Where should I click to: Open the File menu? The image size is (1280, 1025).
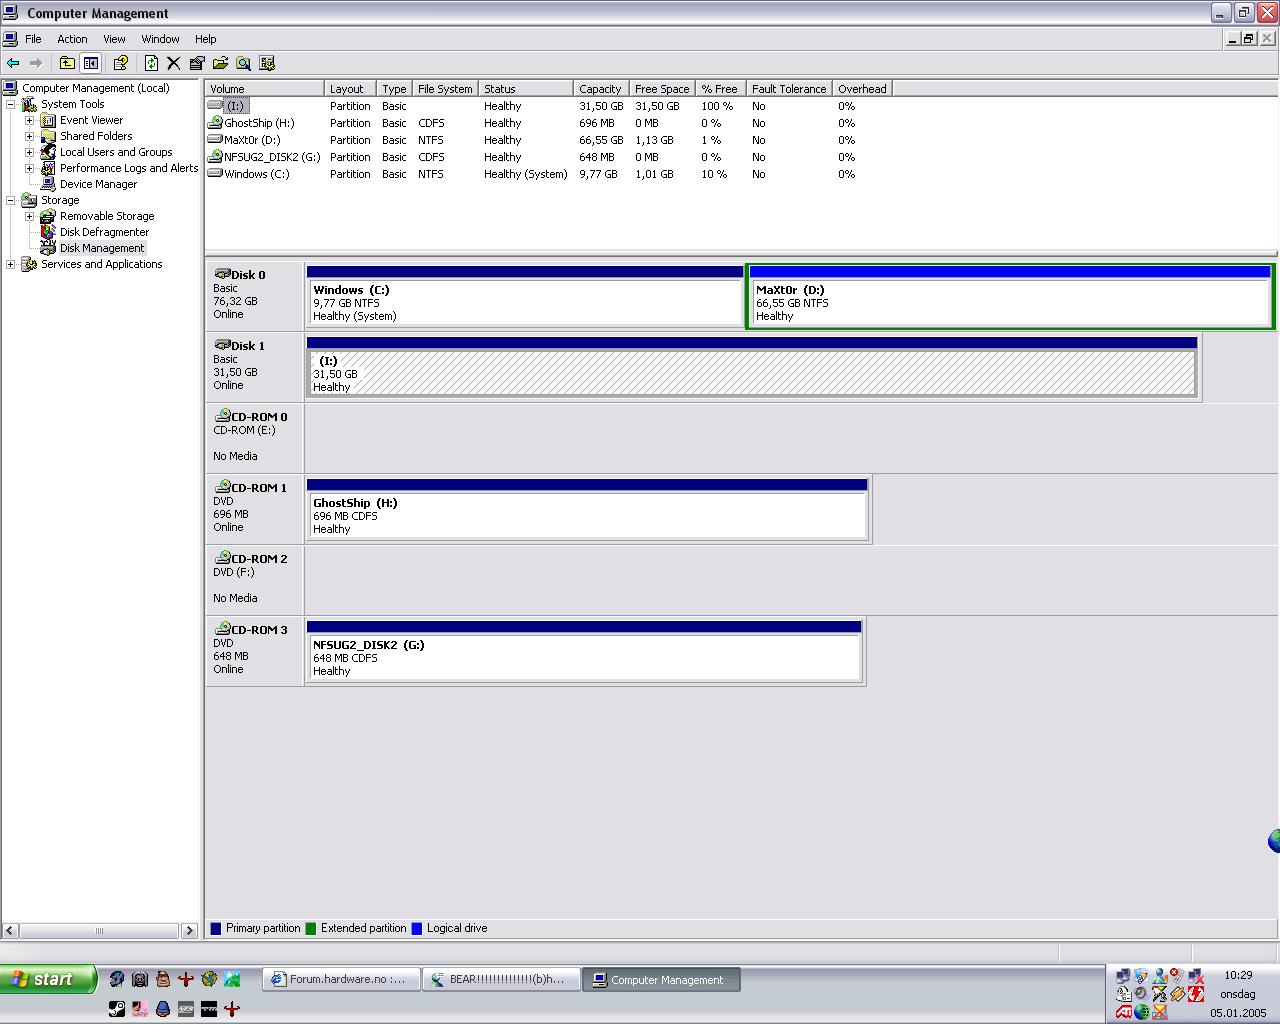click(33, 39)
